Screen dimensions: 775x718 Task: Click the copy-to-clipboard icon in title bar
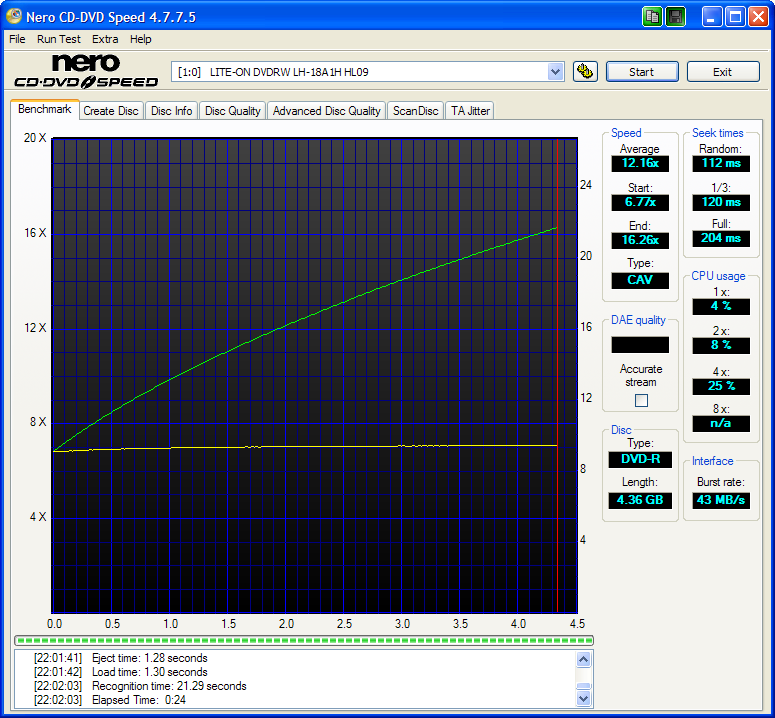652,17
